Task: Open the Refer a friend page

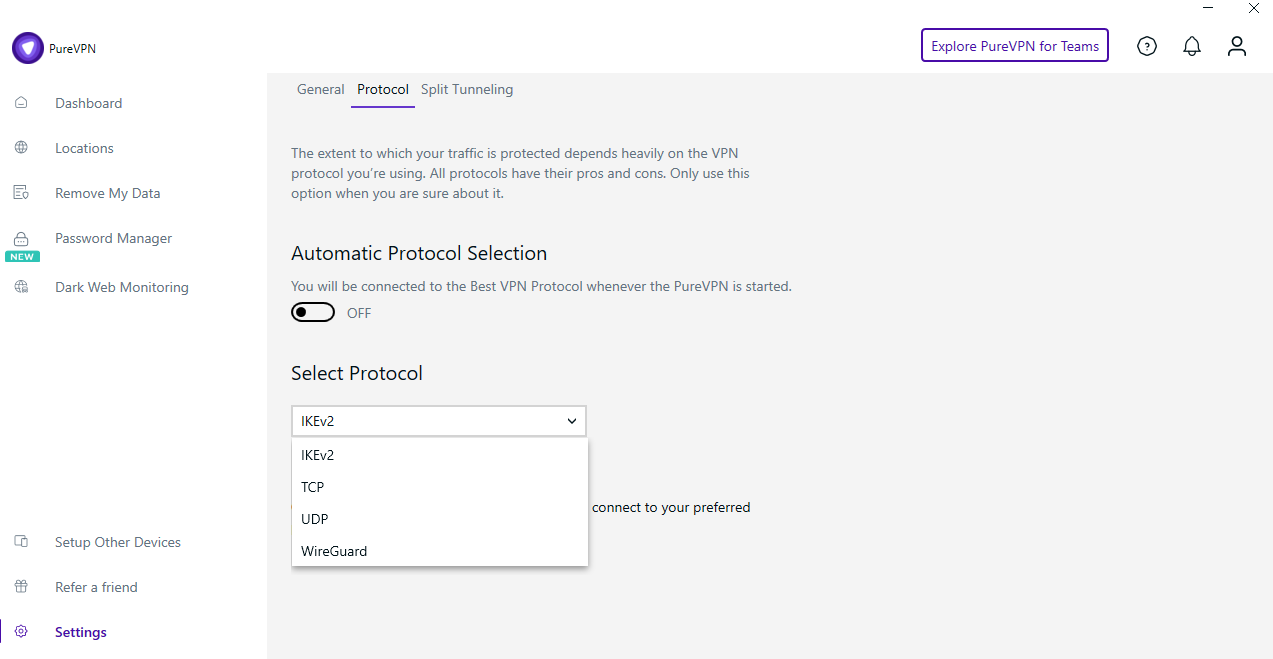Action: [x=96, y=586]
